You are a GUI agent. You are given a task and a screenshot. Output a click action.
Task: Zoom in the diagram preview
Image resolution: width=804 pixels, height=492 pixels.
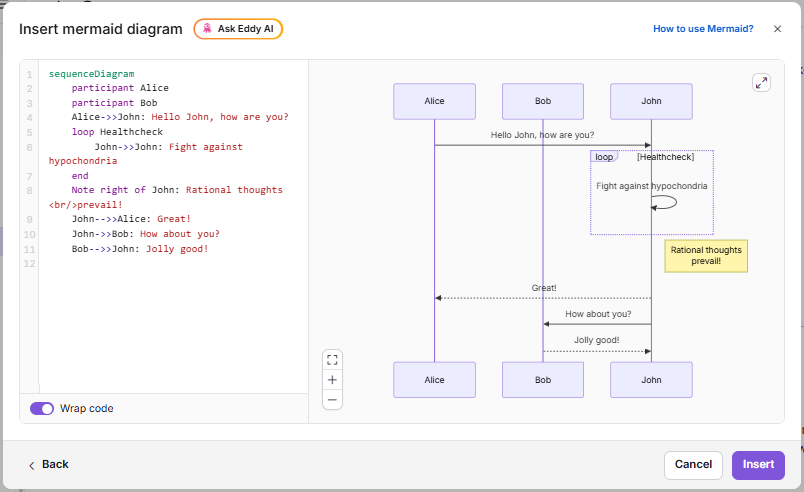332,380
